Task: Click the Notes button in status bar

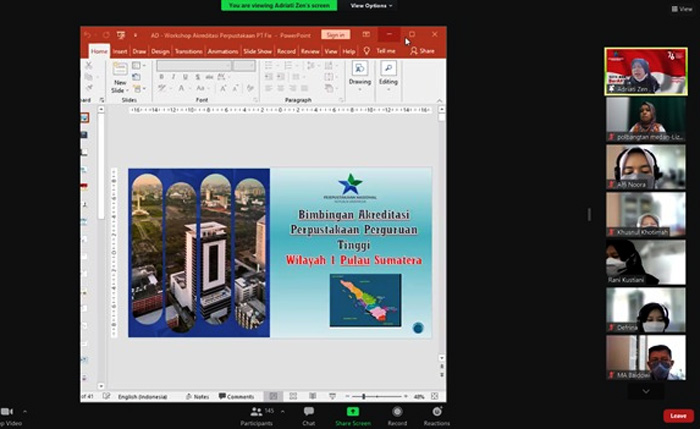Action: click(x=197, y=396)
